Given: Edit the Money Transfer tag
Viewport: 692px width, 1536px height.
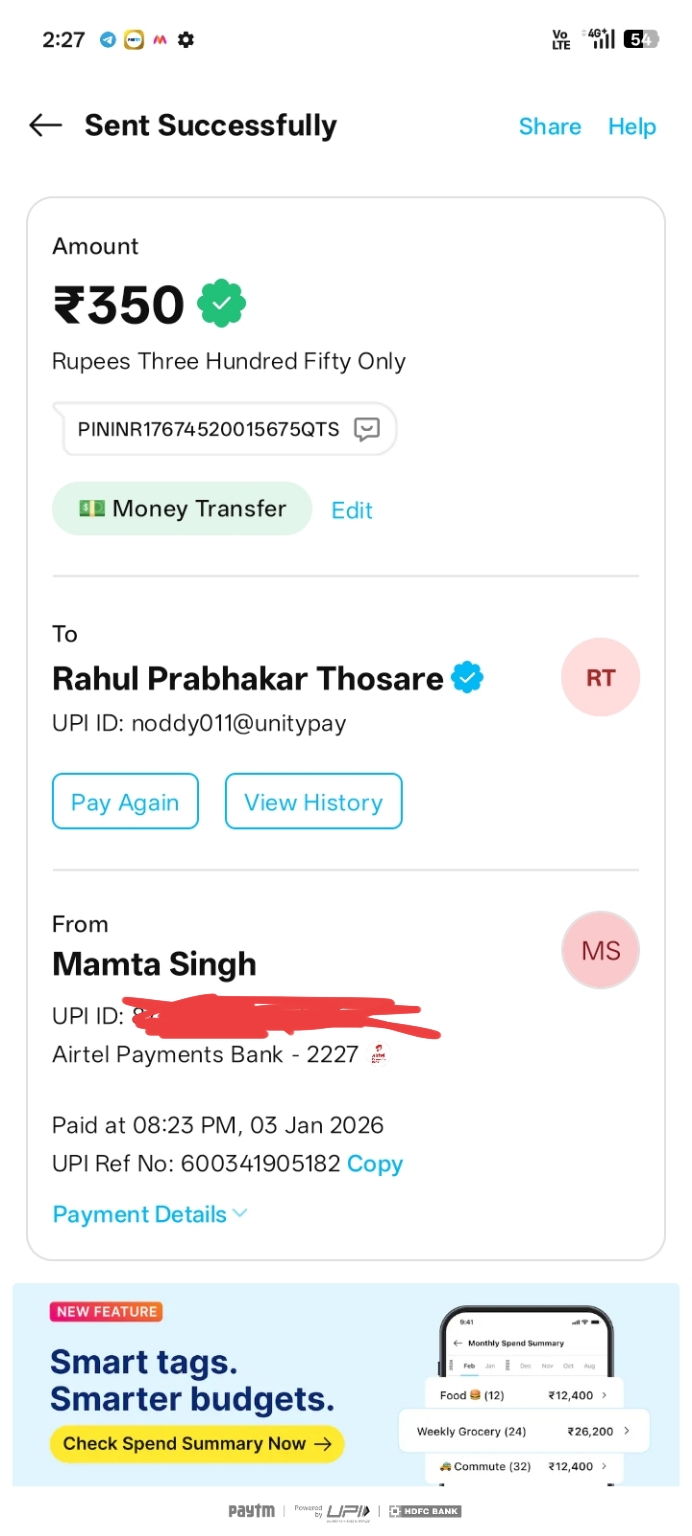Looking at the screenshot, I should [x=352, y=510].
